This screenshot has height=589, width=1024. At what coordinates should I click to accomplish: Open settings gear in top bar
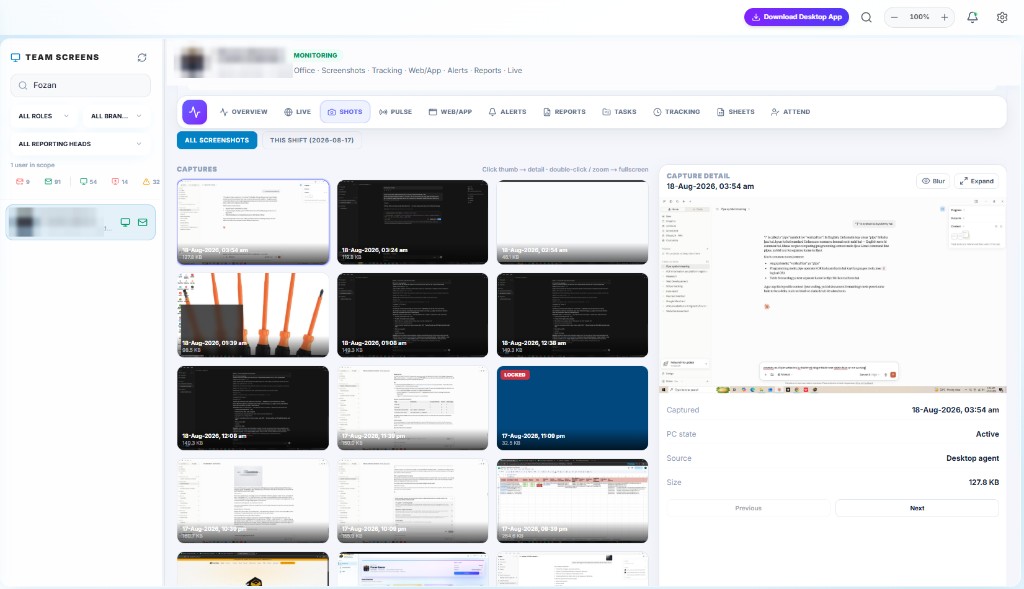click(x=1002, y=18)
